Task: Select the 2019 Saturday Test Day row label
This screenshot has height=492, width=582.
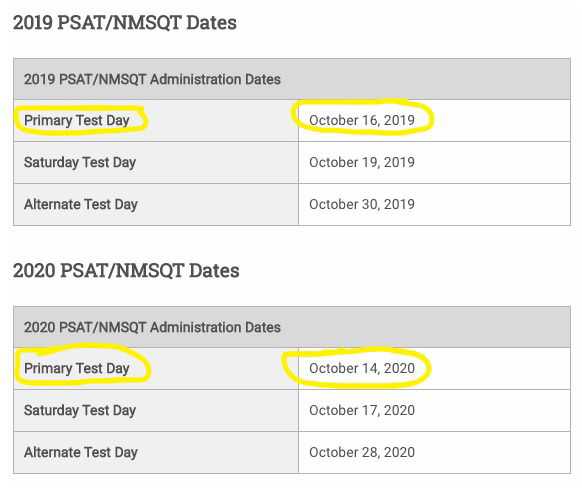Action: tap(80, 163)
